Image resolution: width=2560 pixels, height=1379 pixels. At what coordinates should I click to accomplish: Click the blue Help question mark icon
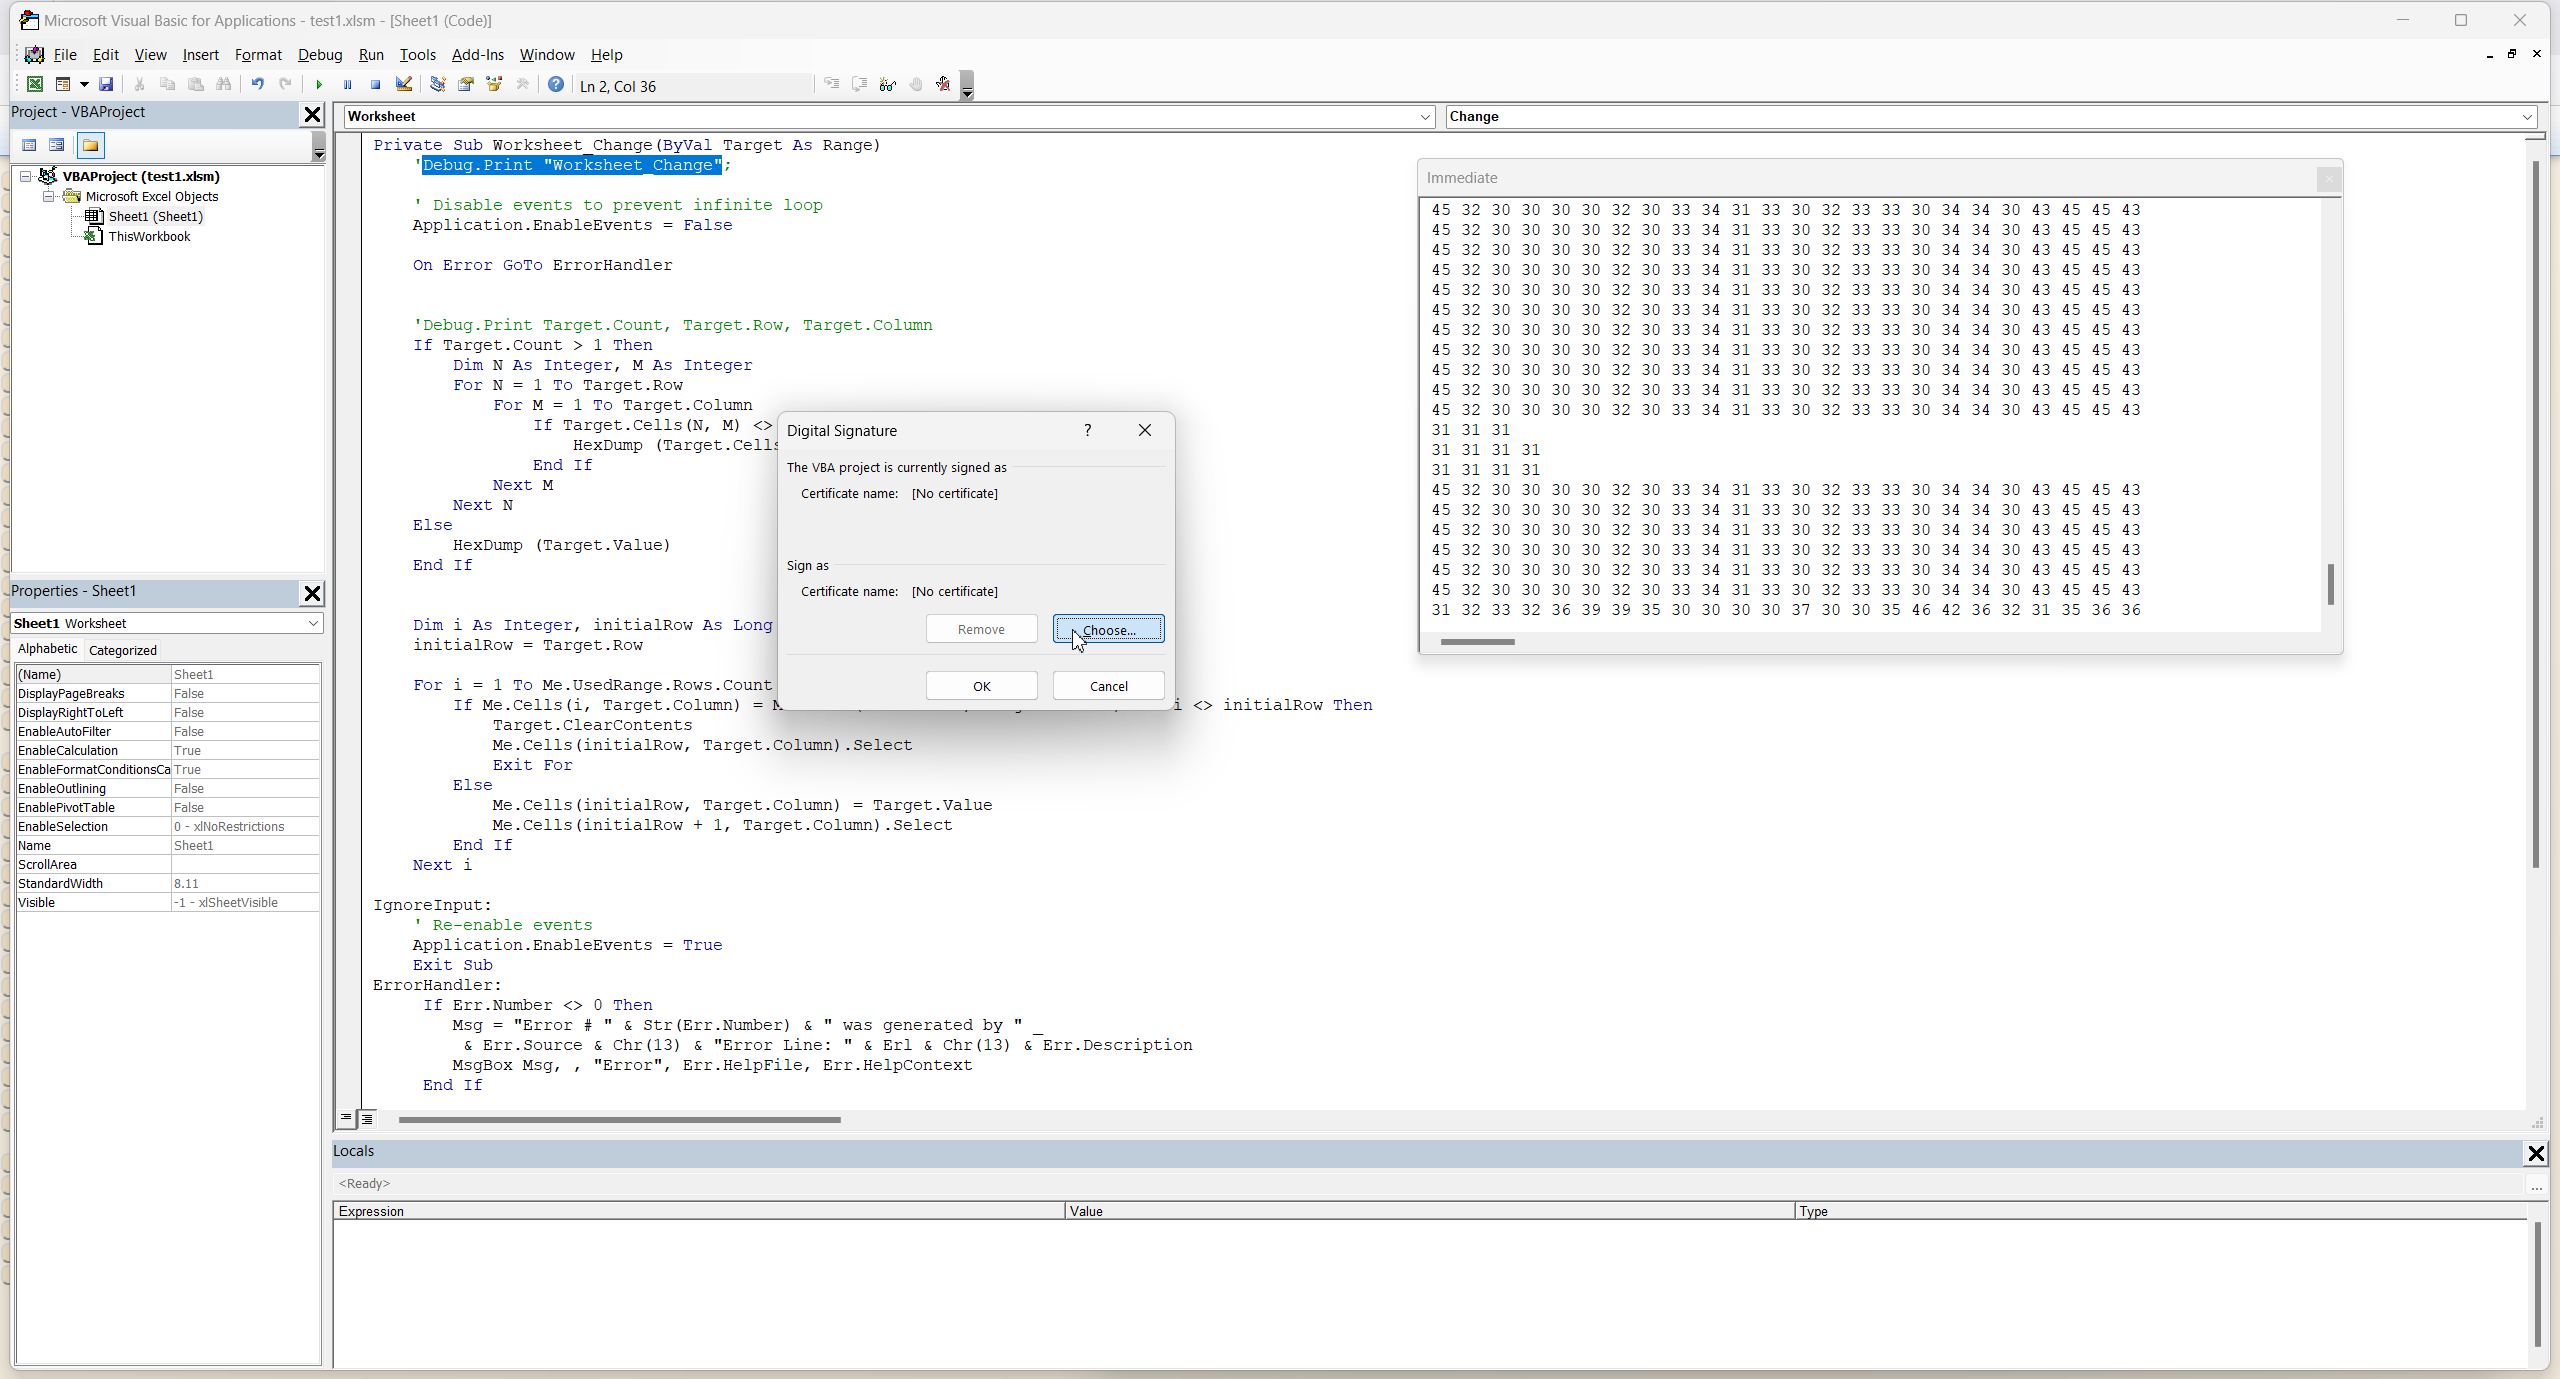[x=556, y=85]
